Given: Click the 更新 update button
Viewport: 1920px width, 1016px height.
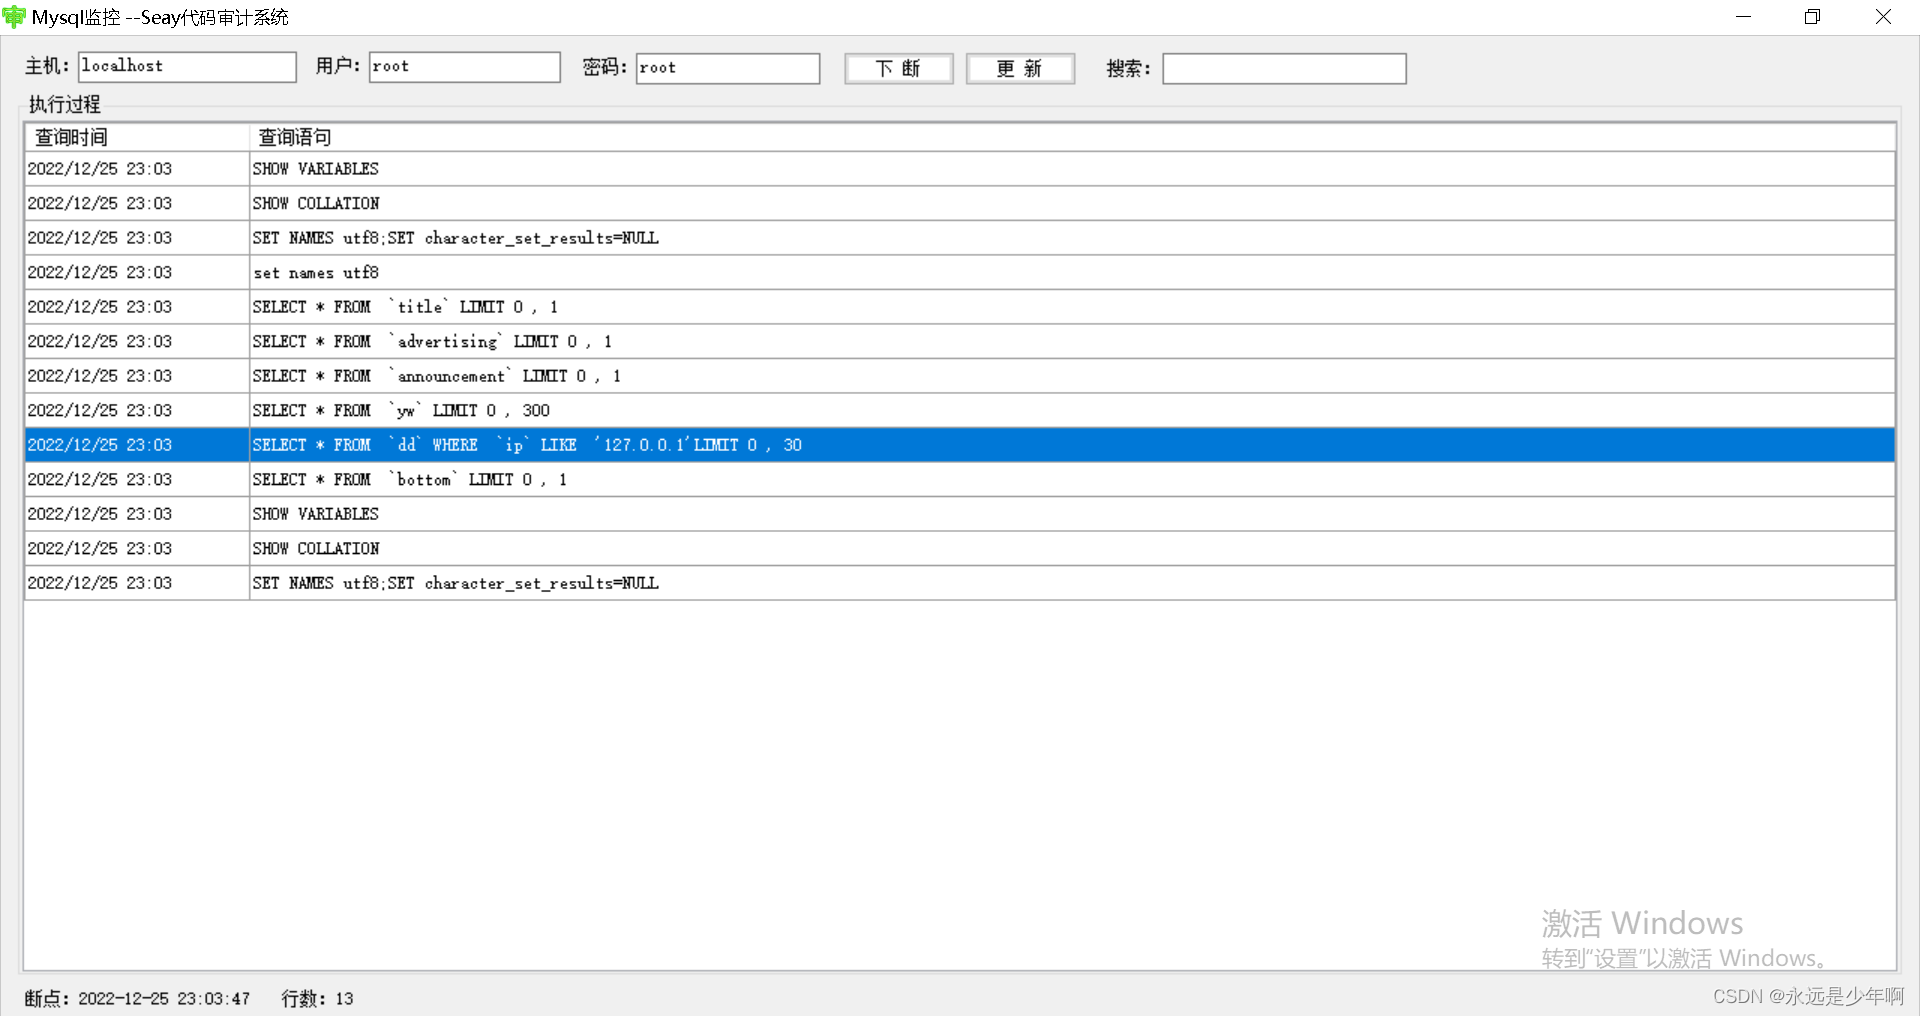Looking at the screenshot, I should tap(1020, 68).
